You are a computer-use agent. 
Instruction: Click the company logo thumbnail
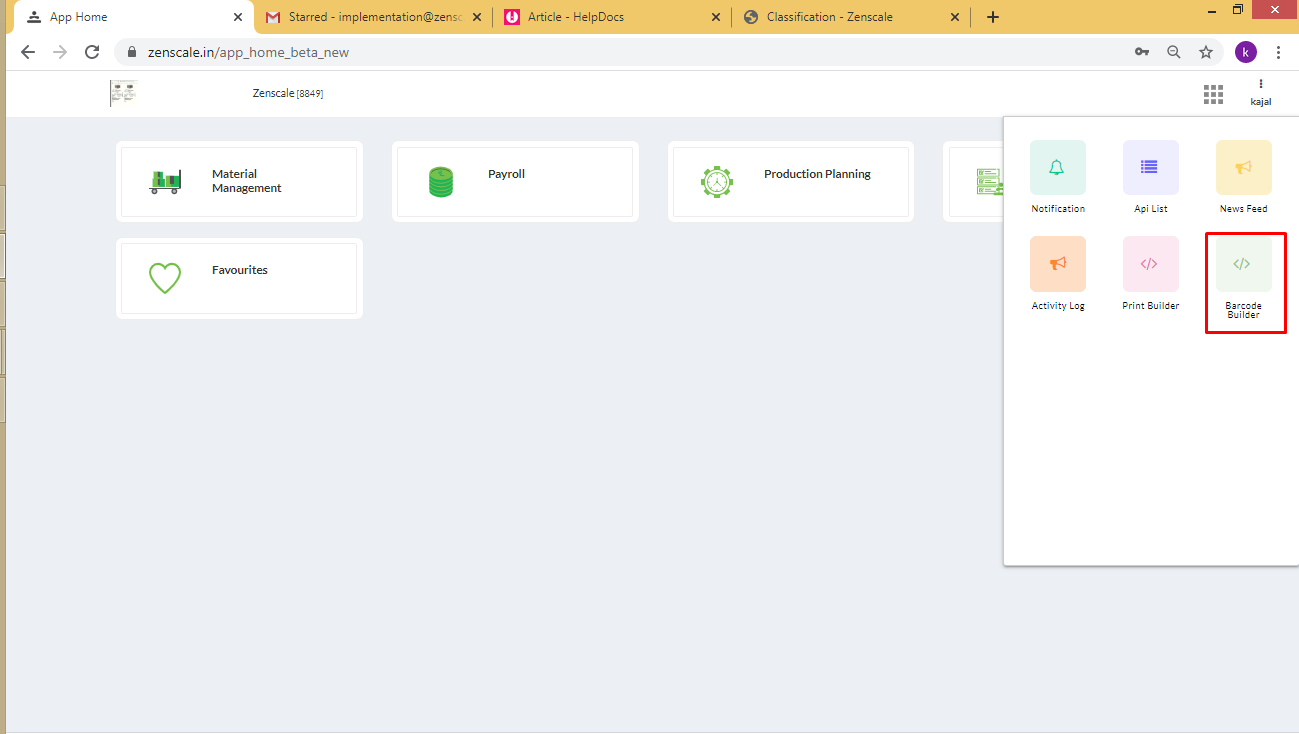click(x=124, y=93)
